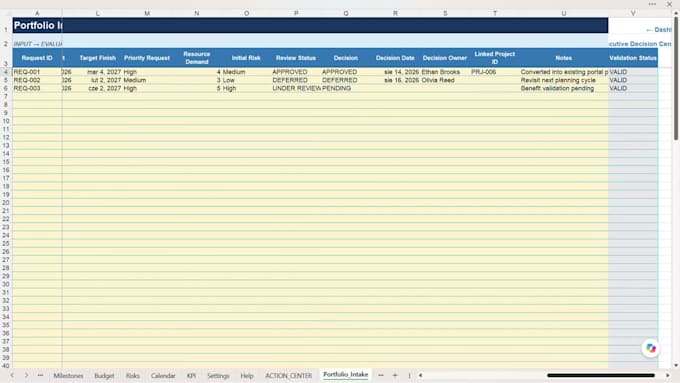
Task: Select the vertical scrollbar thumb
Action: click(x=676, y=79)
